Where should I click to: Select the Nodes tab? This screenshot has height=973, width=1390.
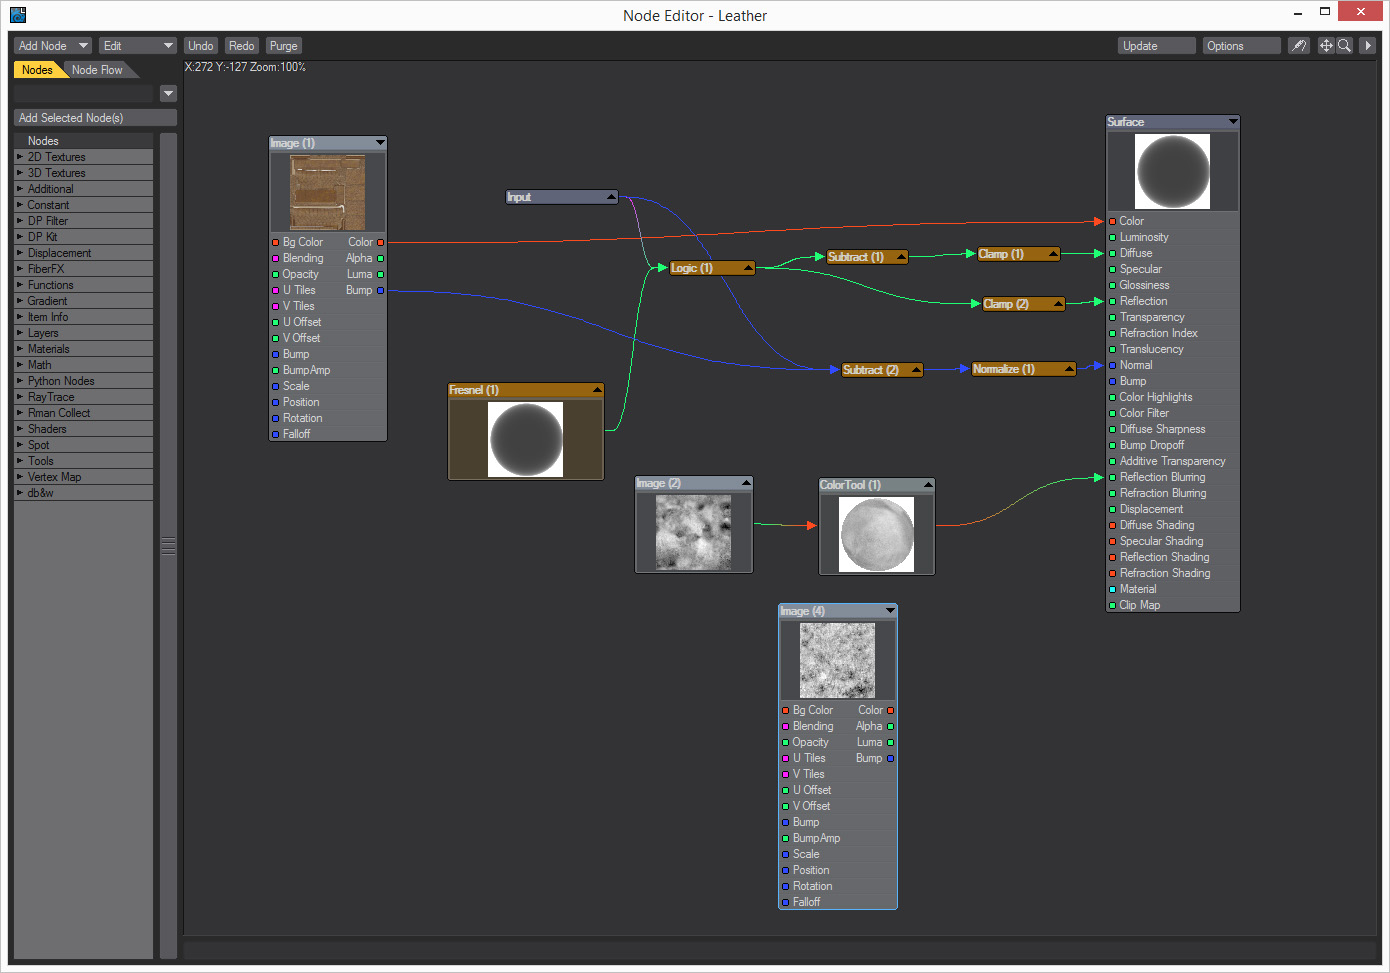[37, 70]
